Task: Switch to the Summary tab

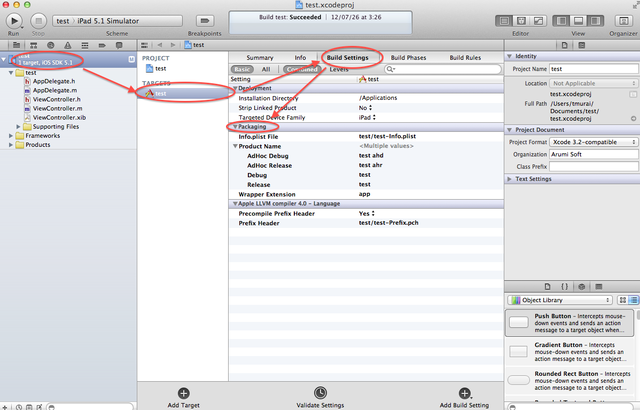Action: (x=260, y=58)
